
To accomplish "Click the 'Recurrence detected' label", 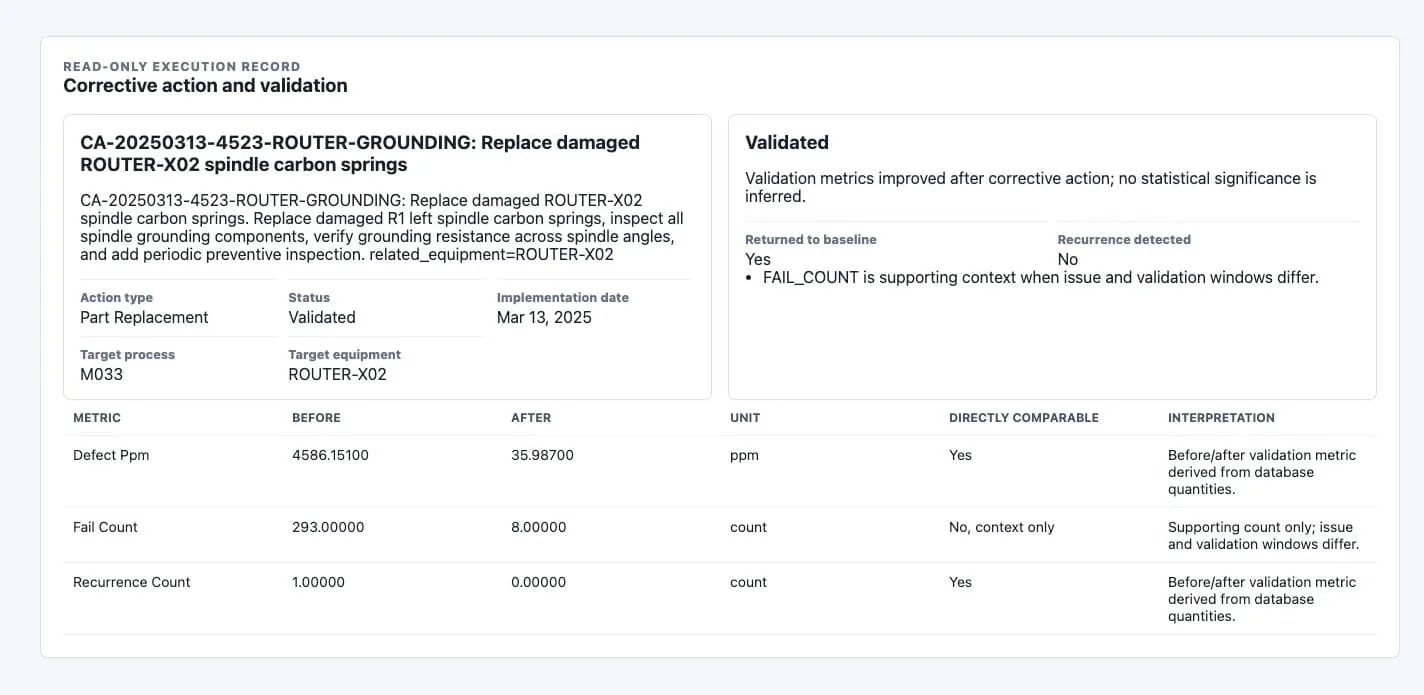I will pos(1124,240).
